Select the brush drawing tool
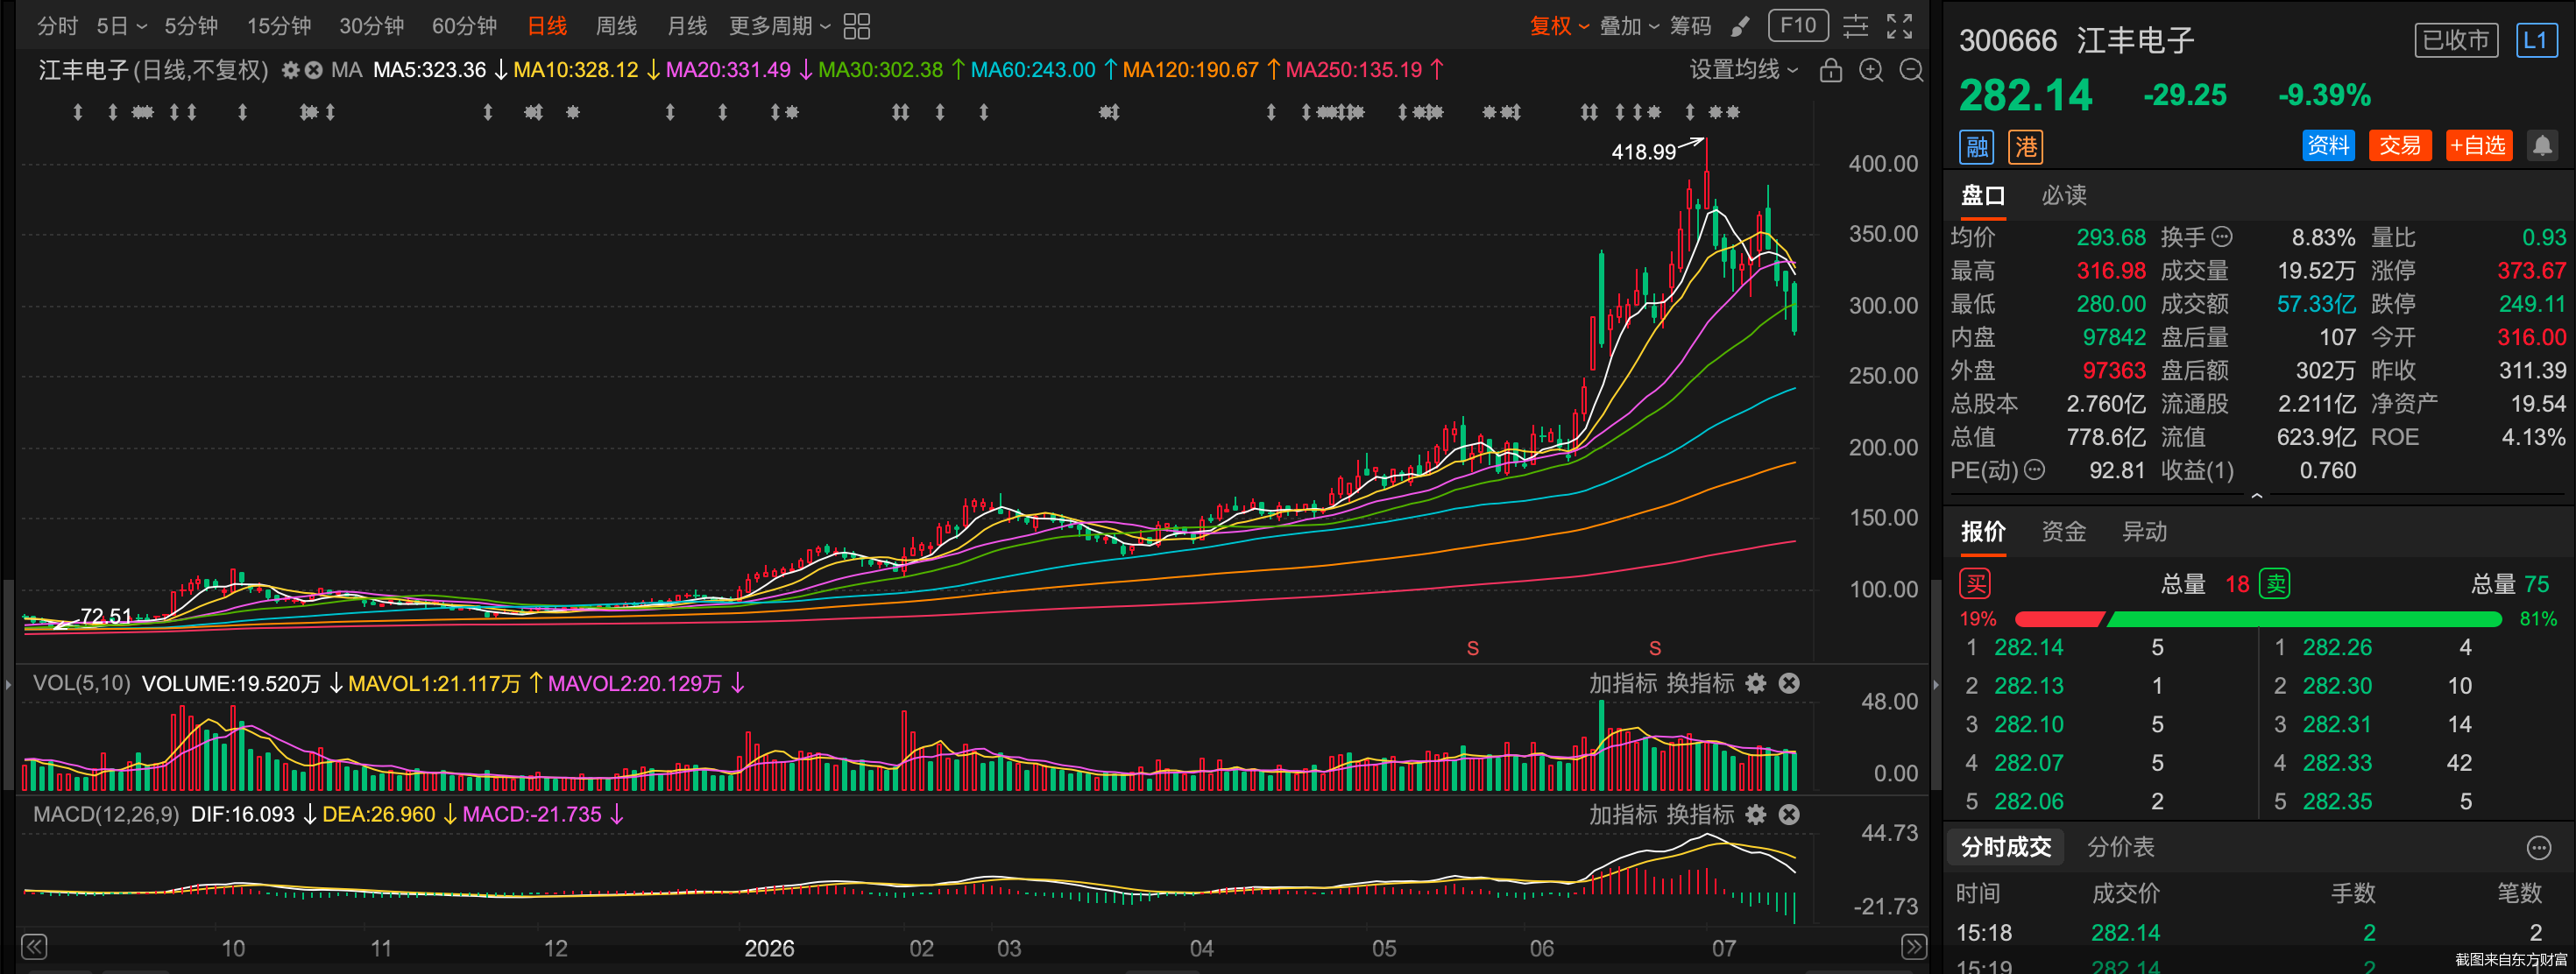 click(1741, 26)
